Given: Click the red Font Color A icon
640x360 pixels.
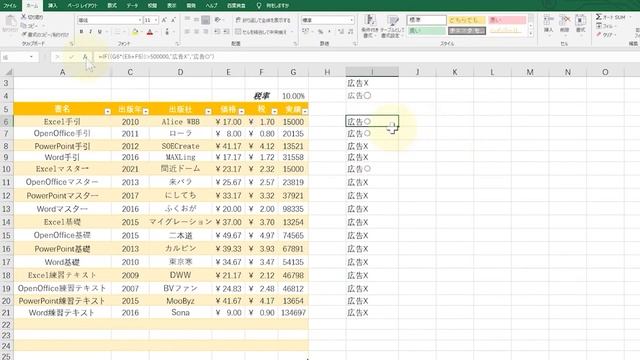Looking at the screenshot, I should (150, 32).
